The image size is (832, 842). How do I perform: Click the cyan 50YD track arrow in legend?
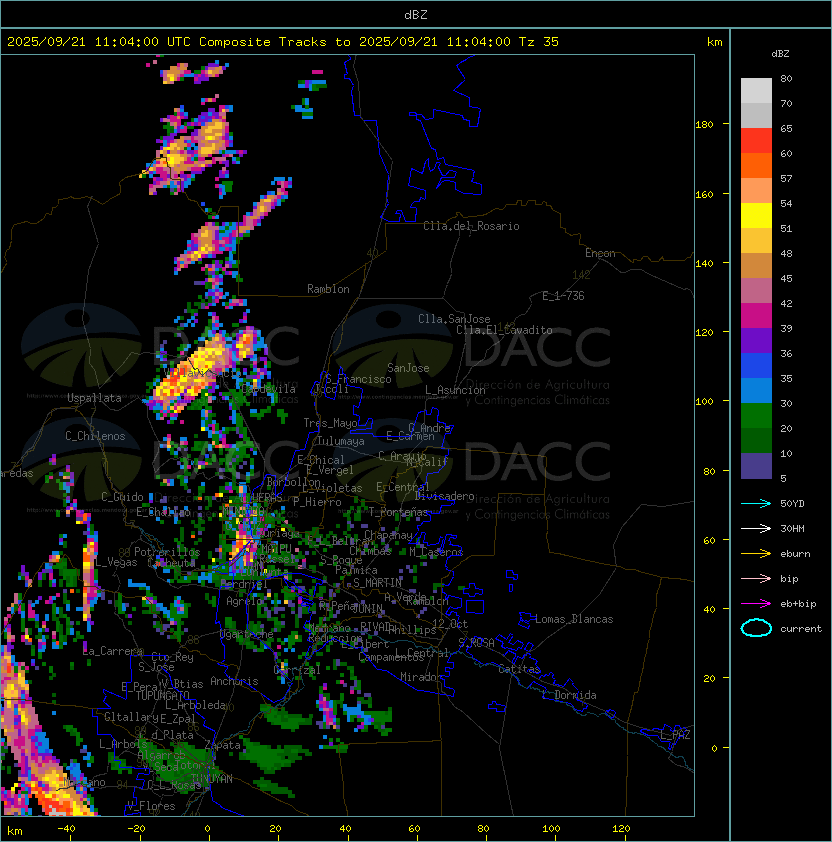pos(756,503)
